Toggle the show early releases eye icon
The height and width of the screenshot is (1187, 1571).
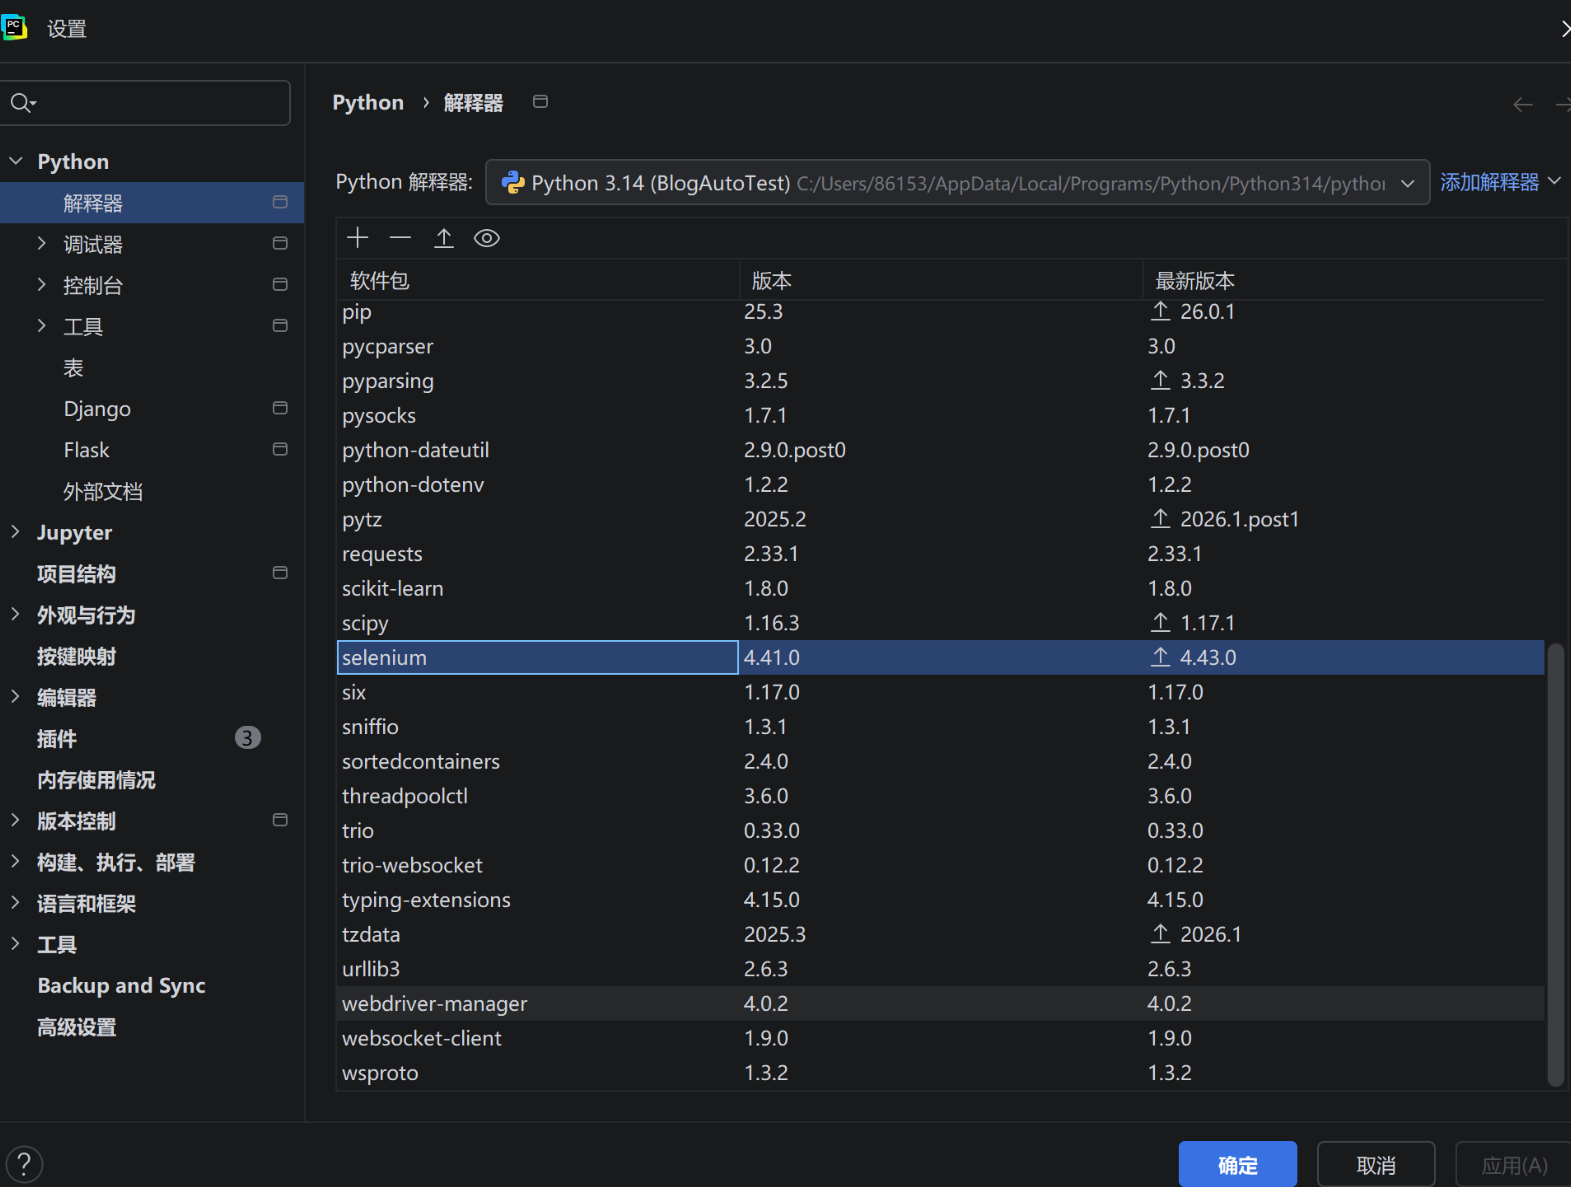click(x=487, y=238)
